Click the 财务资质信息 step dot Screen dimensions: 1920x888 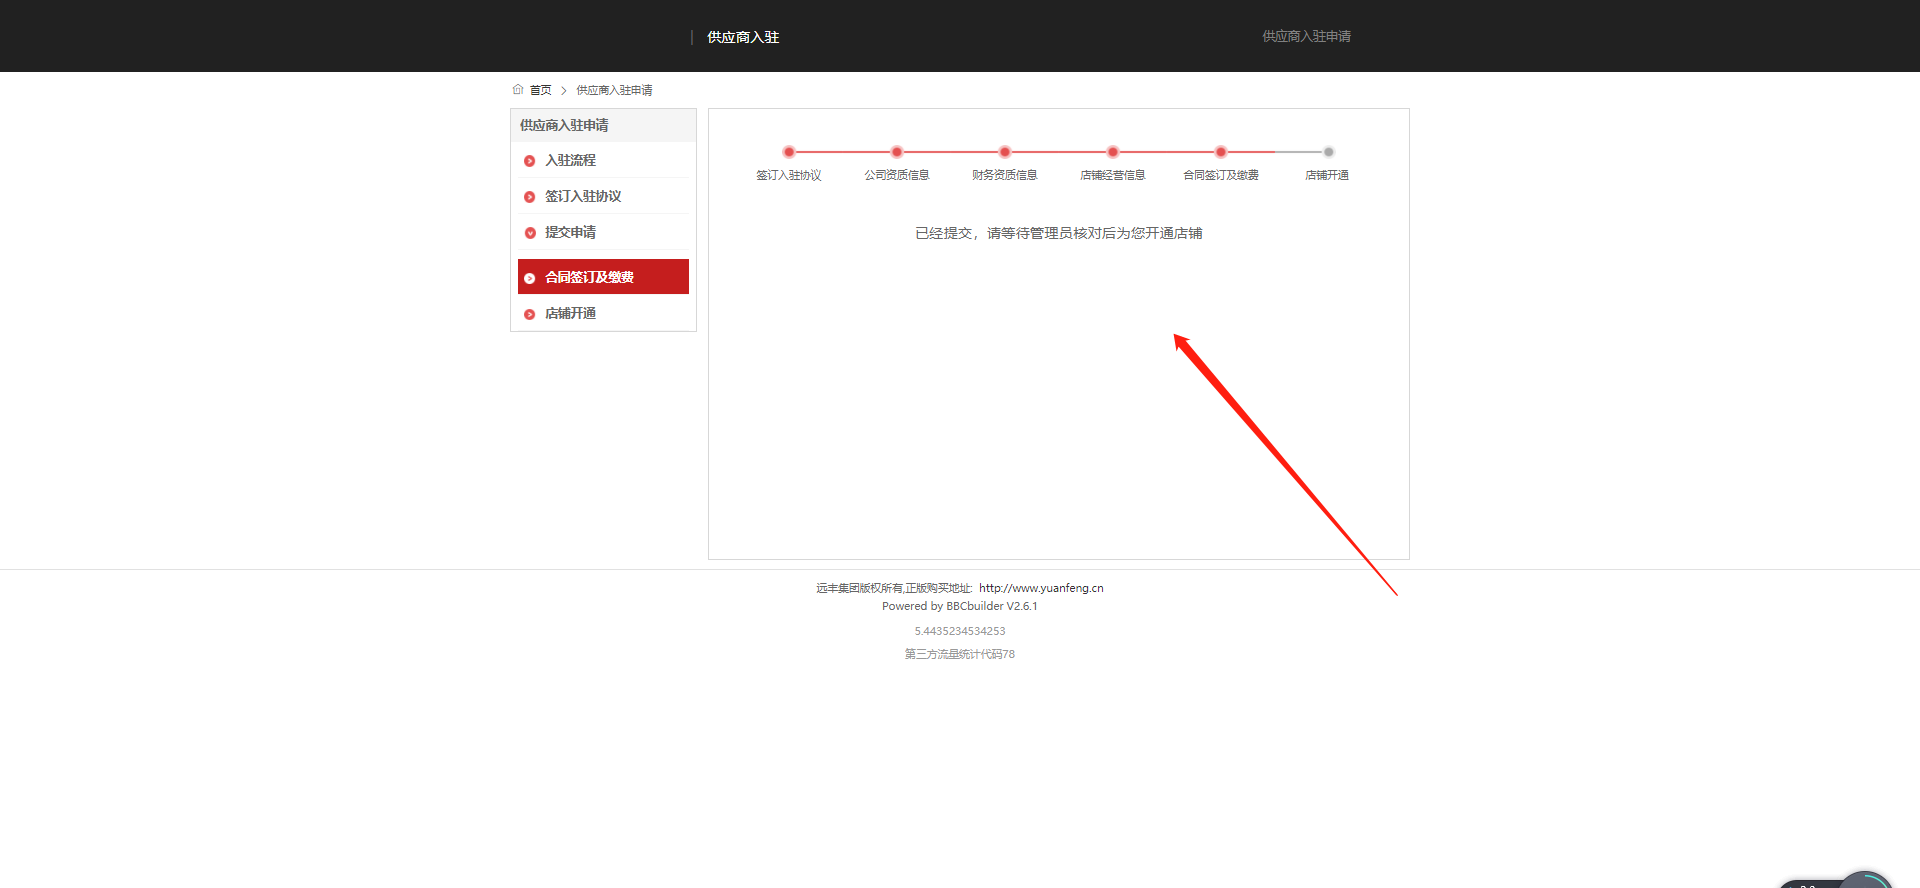point(1005,152)
